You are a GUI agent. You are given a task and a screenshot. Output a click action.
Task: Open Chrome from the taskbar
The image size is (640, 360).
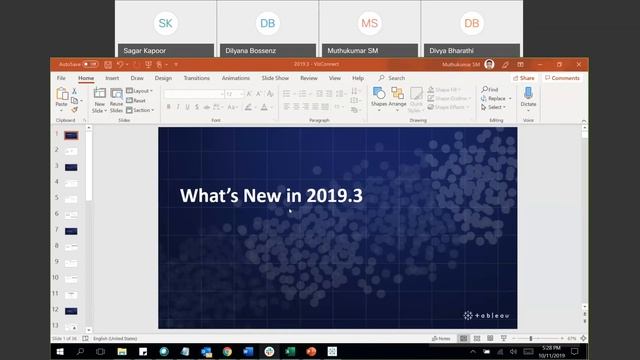227,351
